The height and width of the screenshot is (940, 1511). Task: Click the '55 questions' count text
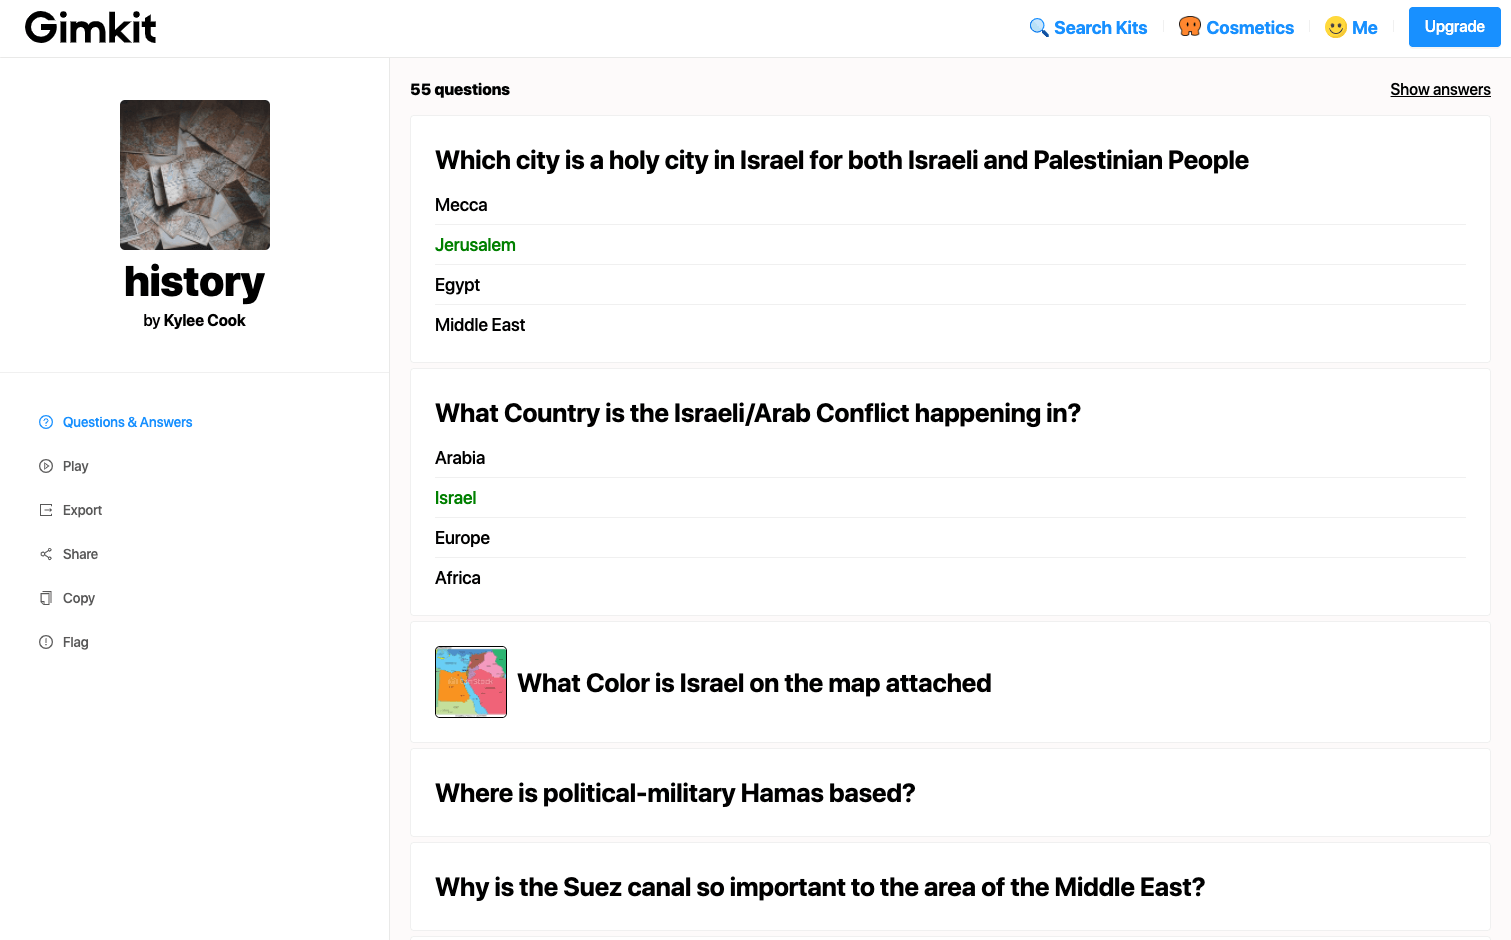pyautogui.click(x=460, y=90)
